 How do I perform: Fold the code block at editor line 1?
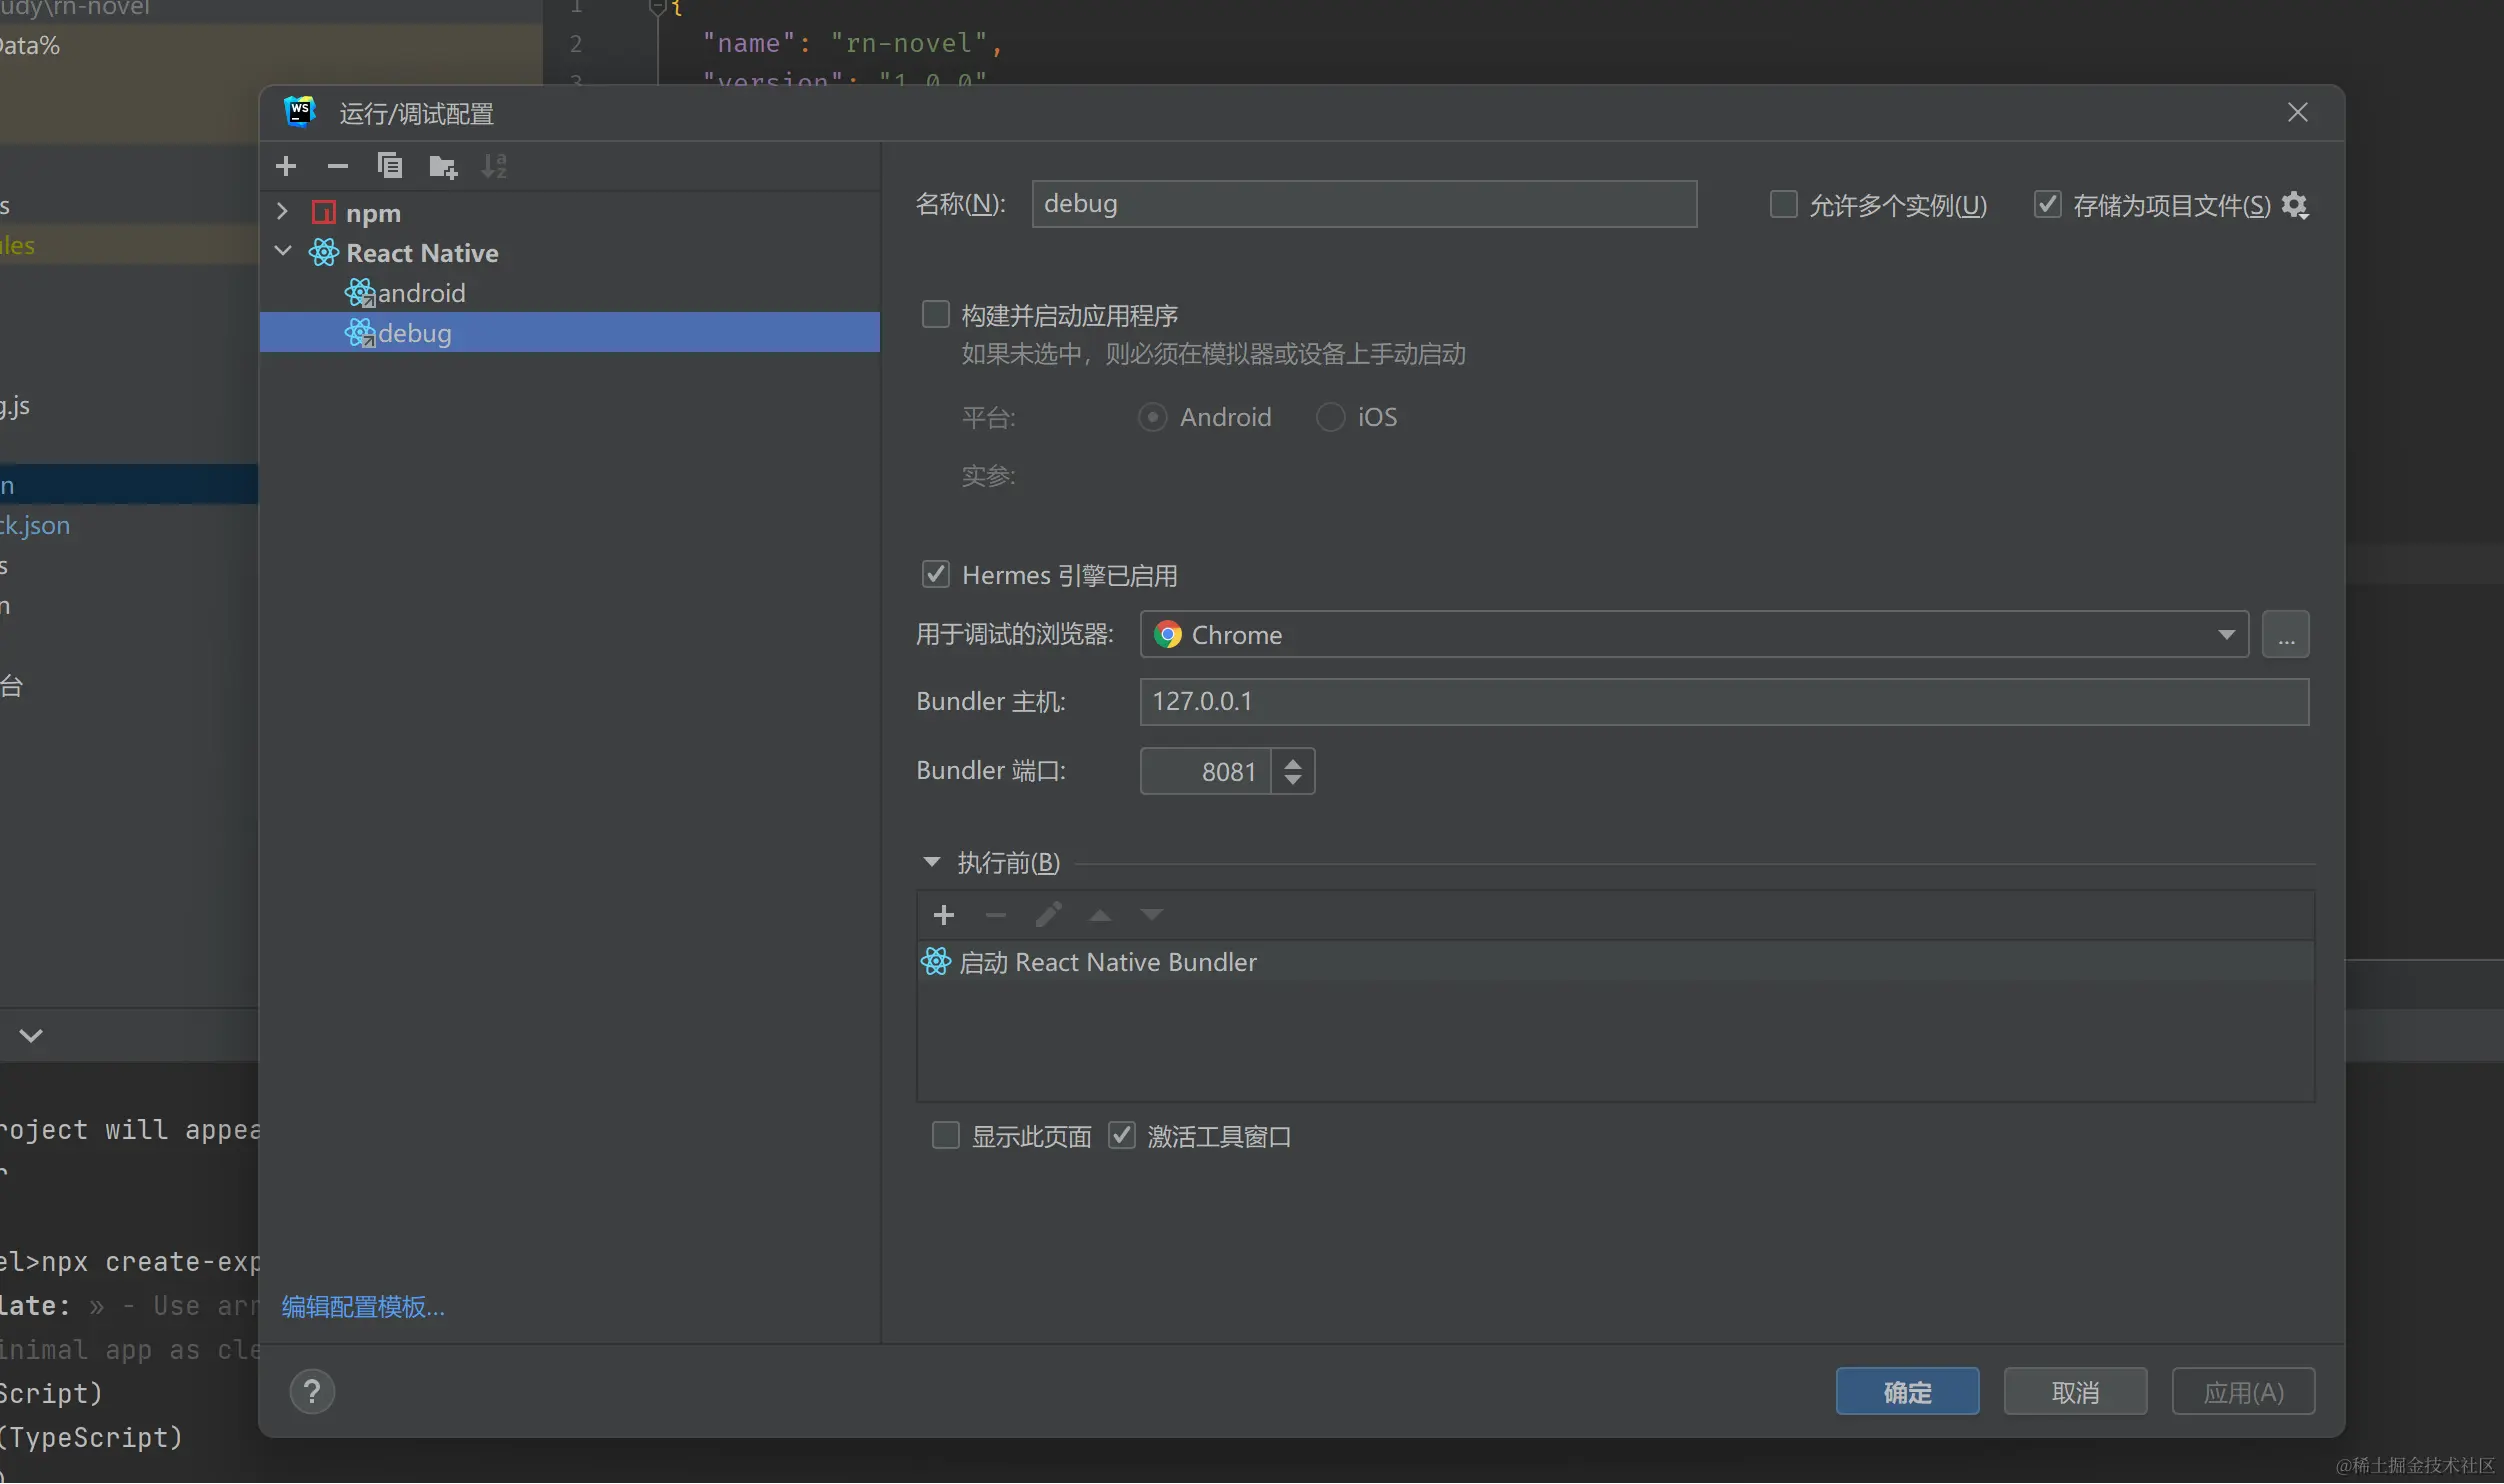657,8
